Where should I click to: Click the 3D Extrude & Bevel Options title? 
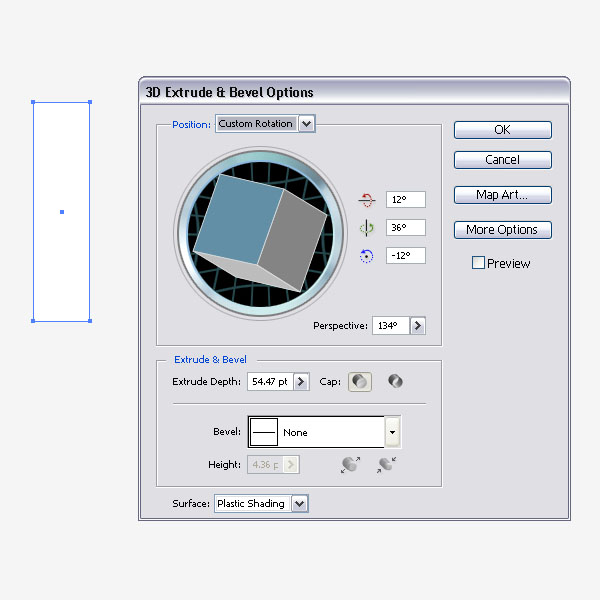tap(229, 92)
